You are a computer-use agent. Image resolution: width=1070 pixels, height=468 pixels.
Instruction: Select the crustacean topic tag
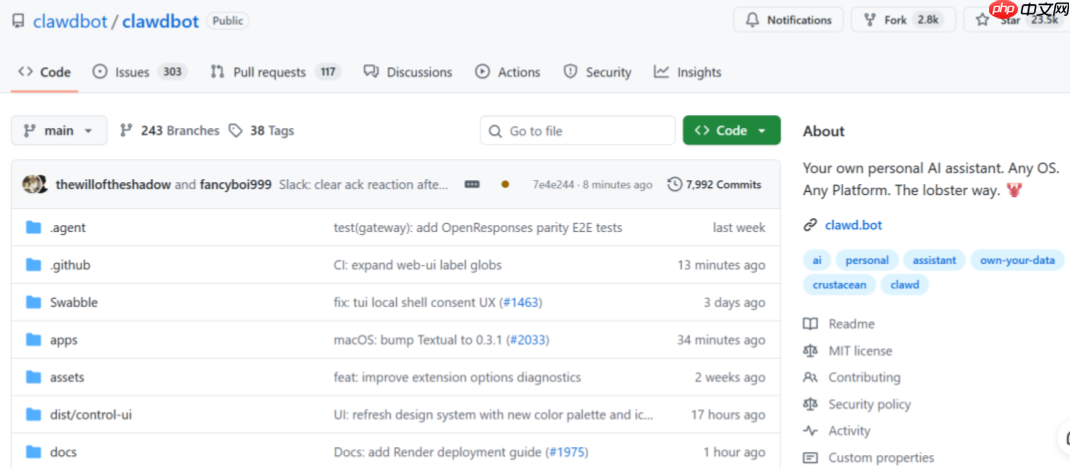click(x=839, y=285)
